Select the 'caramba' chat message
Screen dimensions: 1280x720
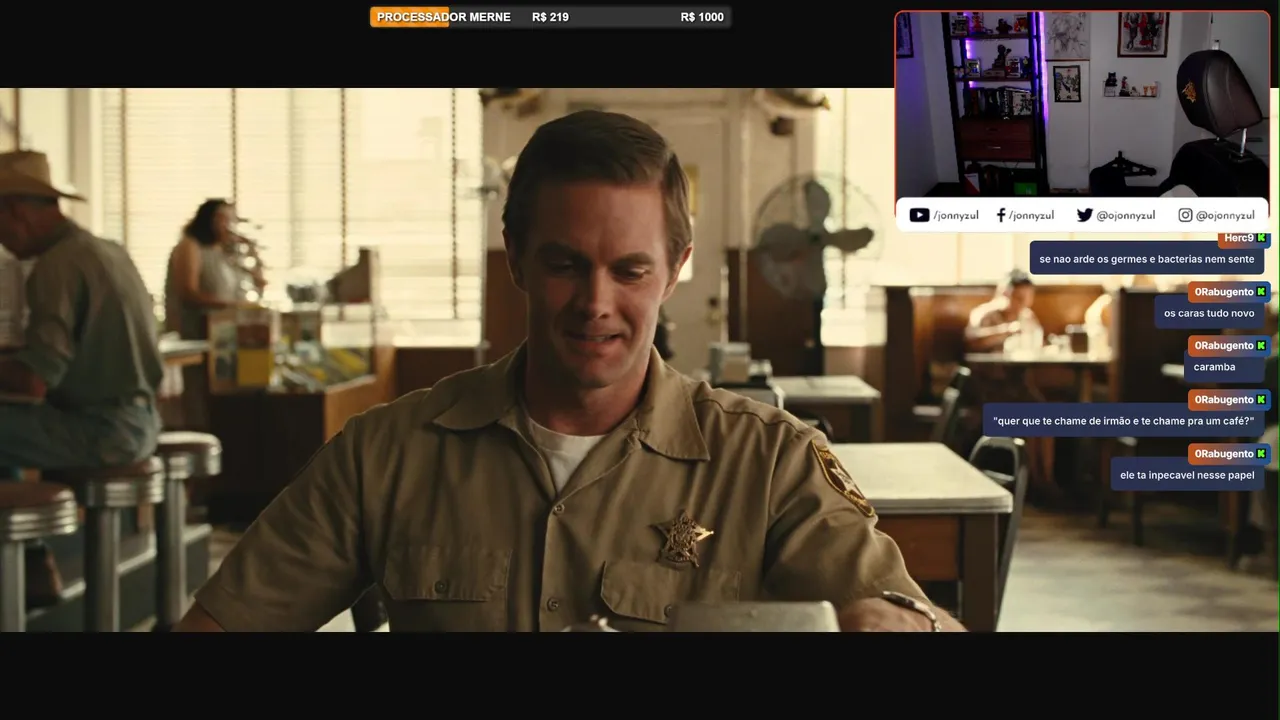(1224, 367)
